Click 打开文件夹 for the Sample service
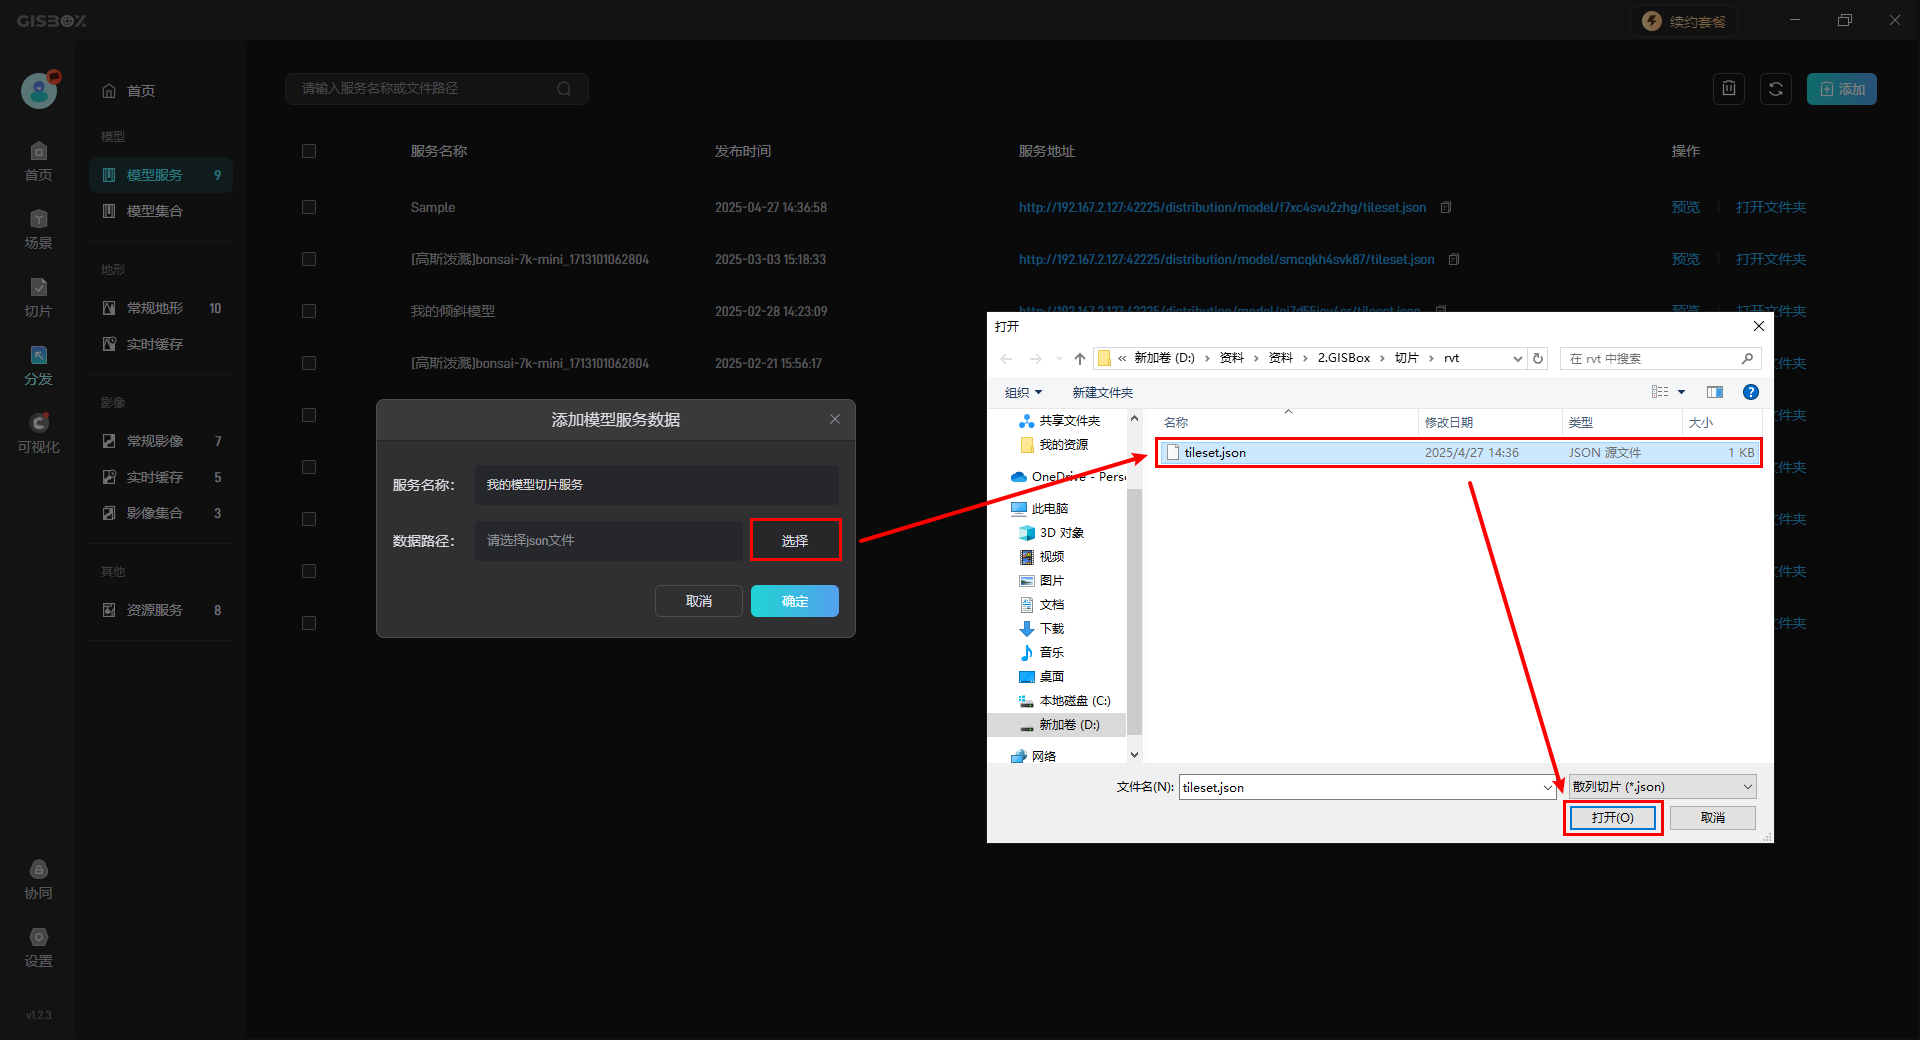Image resolution: width=1920 pixels, height=1040 pixels. [1770, 207]
